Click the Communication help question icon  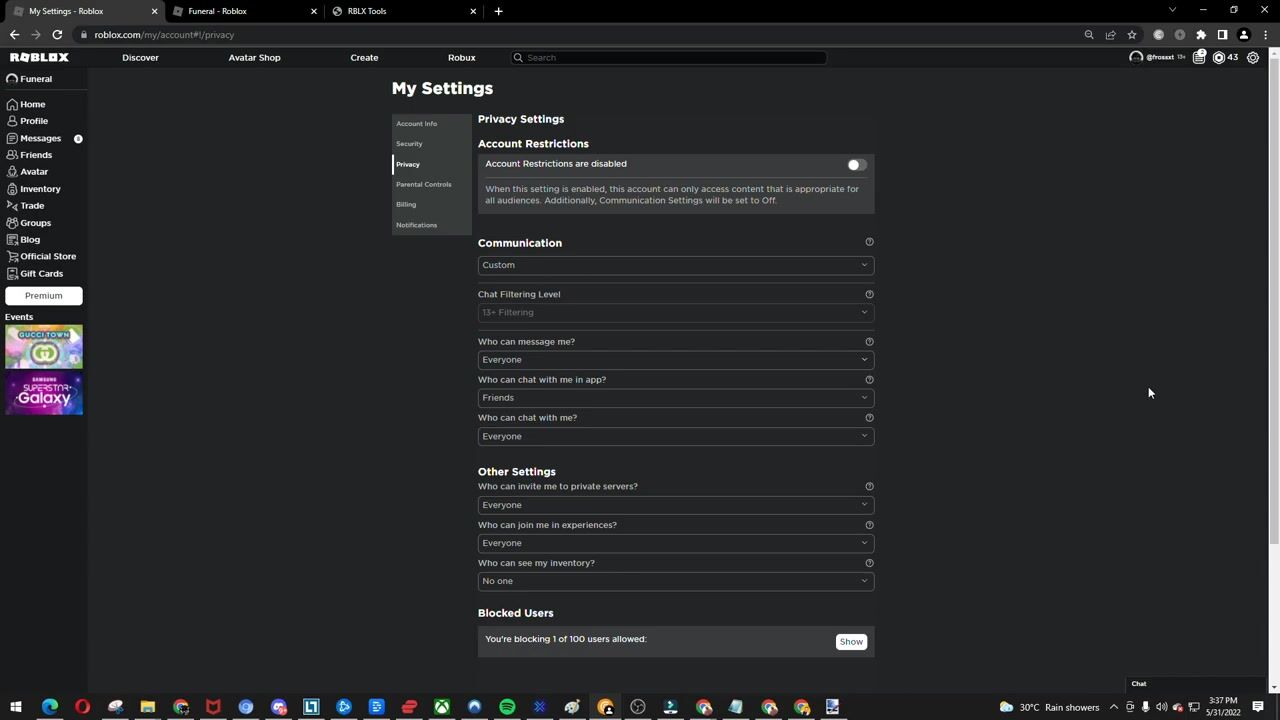pos(869,242)
